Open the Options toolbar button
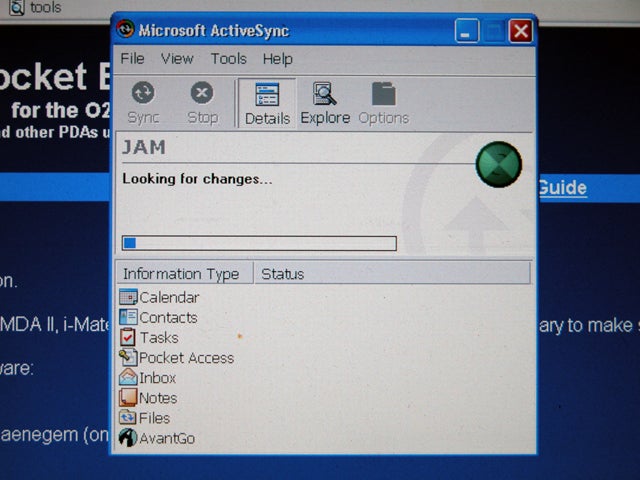This screenshot has width=640, height=480. [x=383, y=103]
